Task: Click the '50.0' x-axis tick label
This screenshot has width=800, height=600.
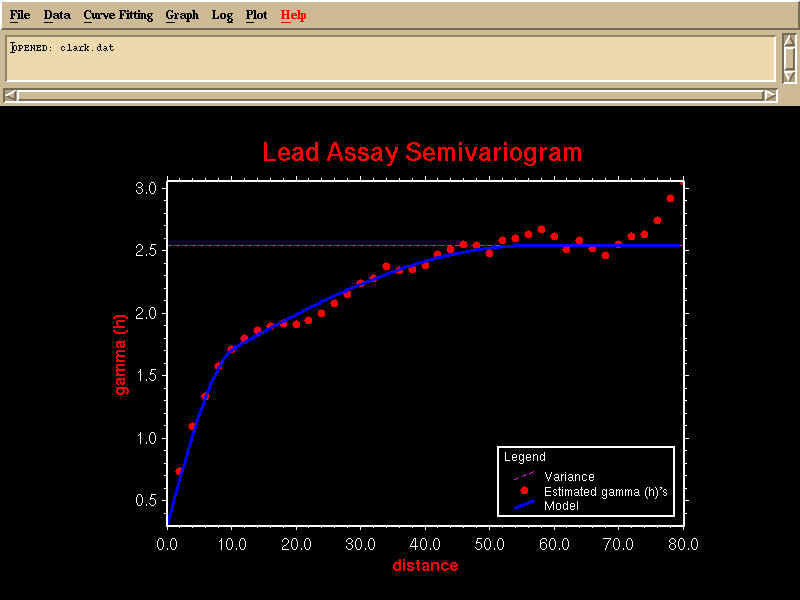Action: (490, 544)
